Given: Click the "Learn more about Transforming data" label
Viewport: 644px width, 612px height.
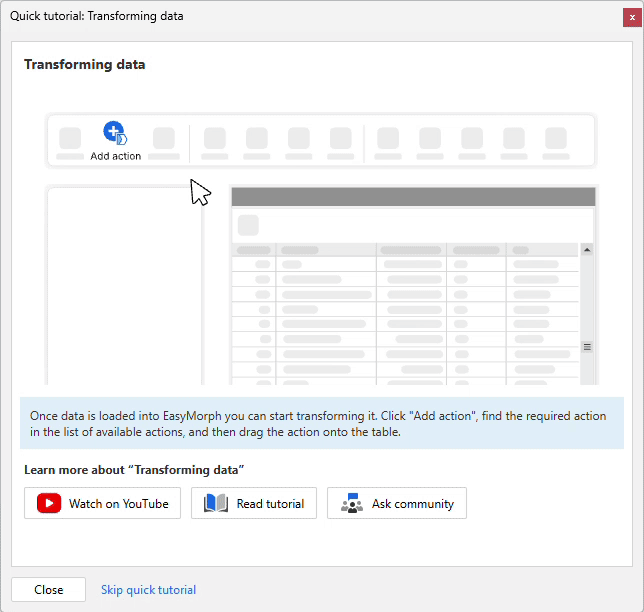Looking at the screenshot, I should point(134,470).
